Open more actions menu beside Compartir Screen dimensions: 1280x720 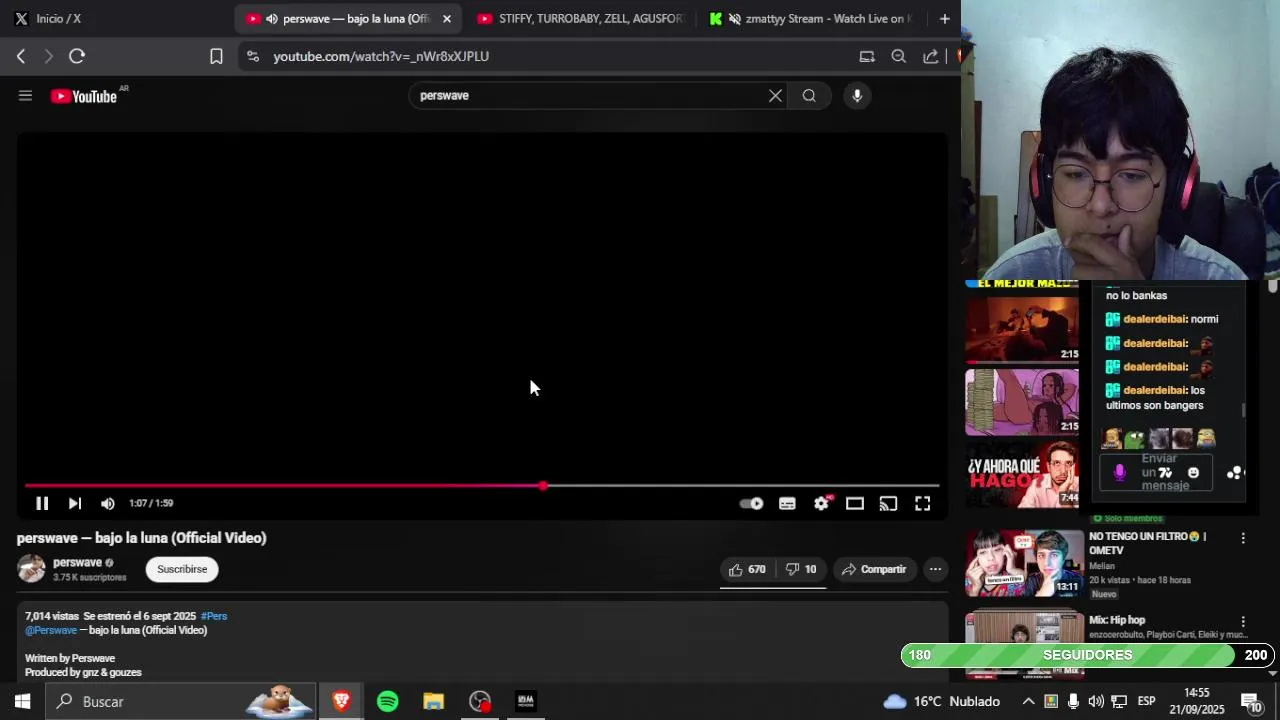pyautogui.click(x=935, y=569)
